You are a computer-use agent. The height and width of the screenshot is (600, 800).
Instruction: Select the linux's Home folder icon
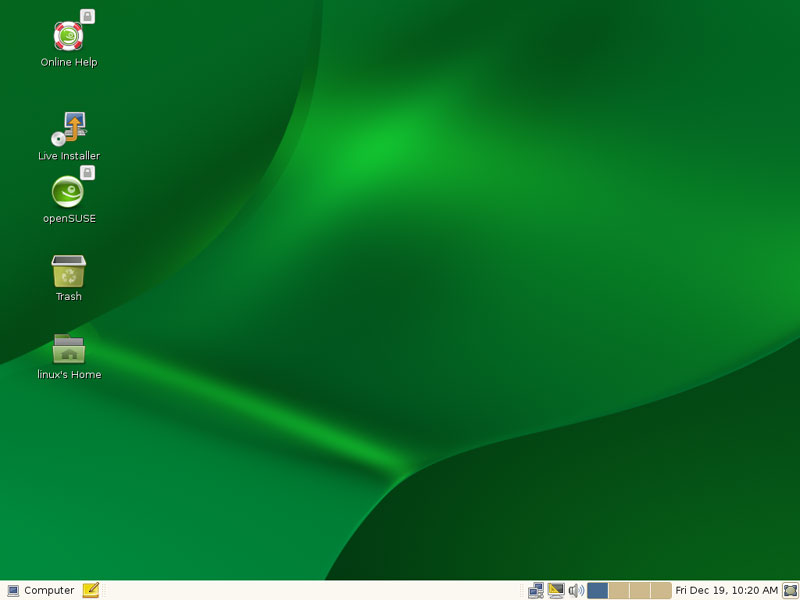69,349
